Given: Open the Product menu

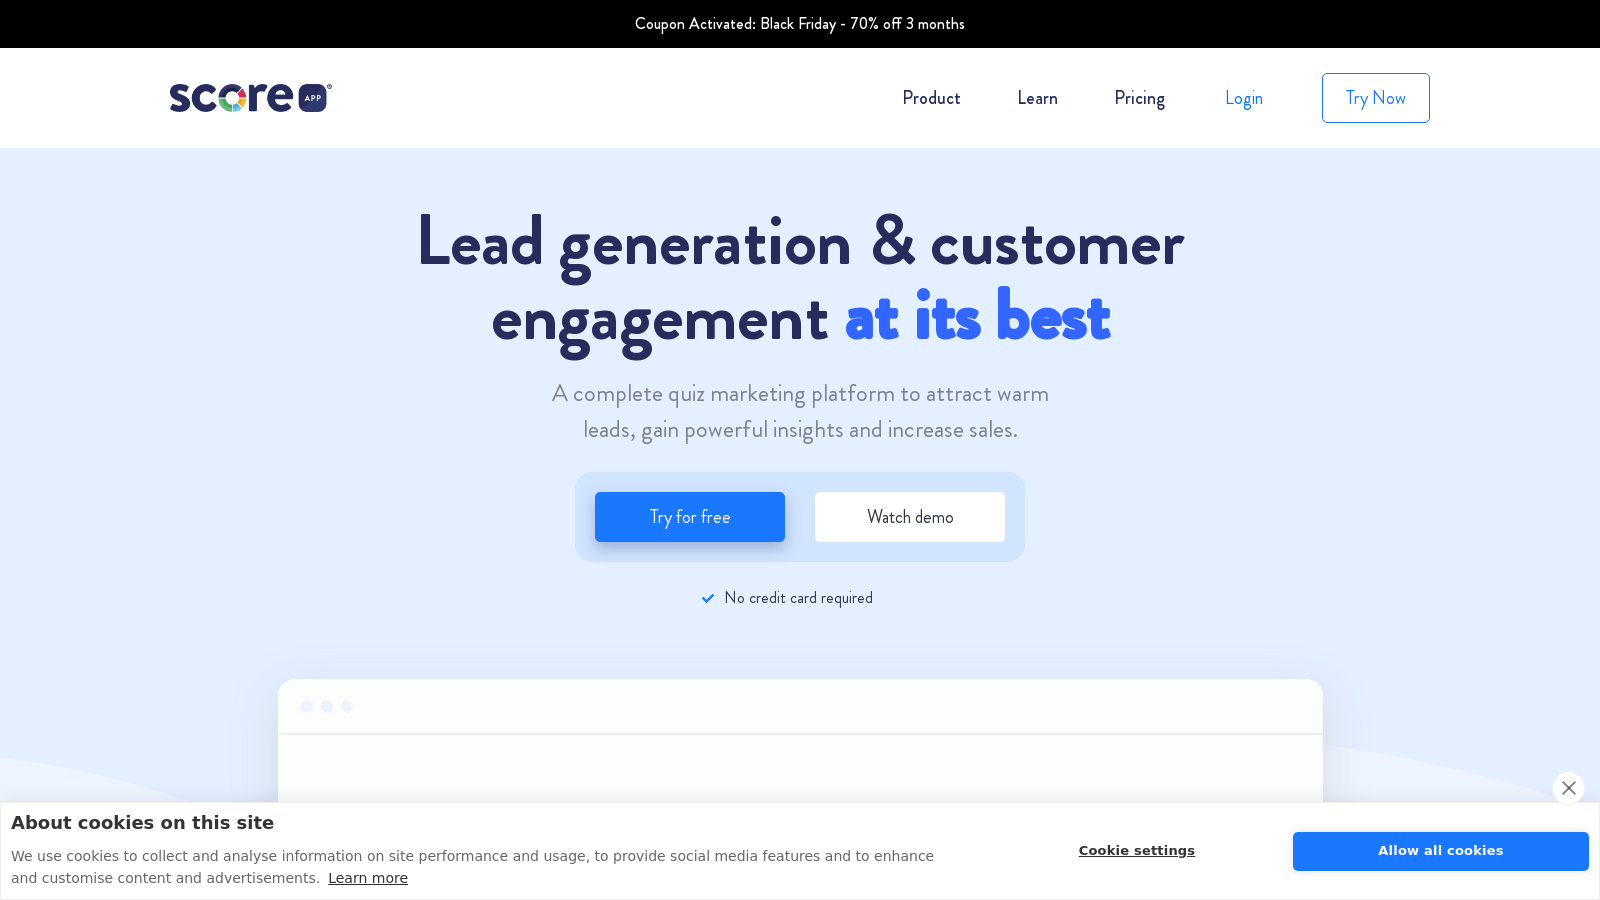Looking at the screenshot, I should click(931, 98).
